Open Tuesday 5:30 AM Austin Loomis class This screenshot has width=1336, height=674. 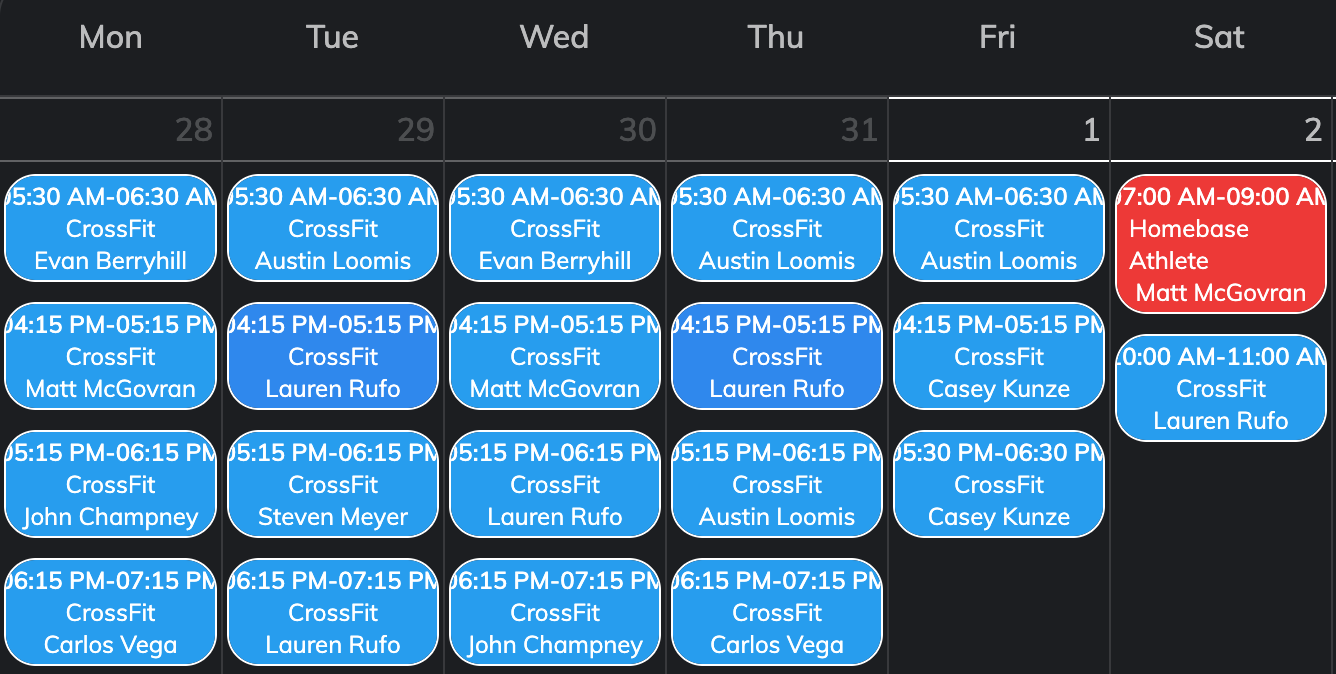click(333, 229)
